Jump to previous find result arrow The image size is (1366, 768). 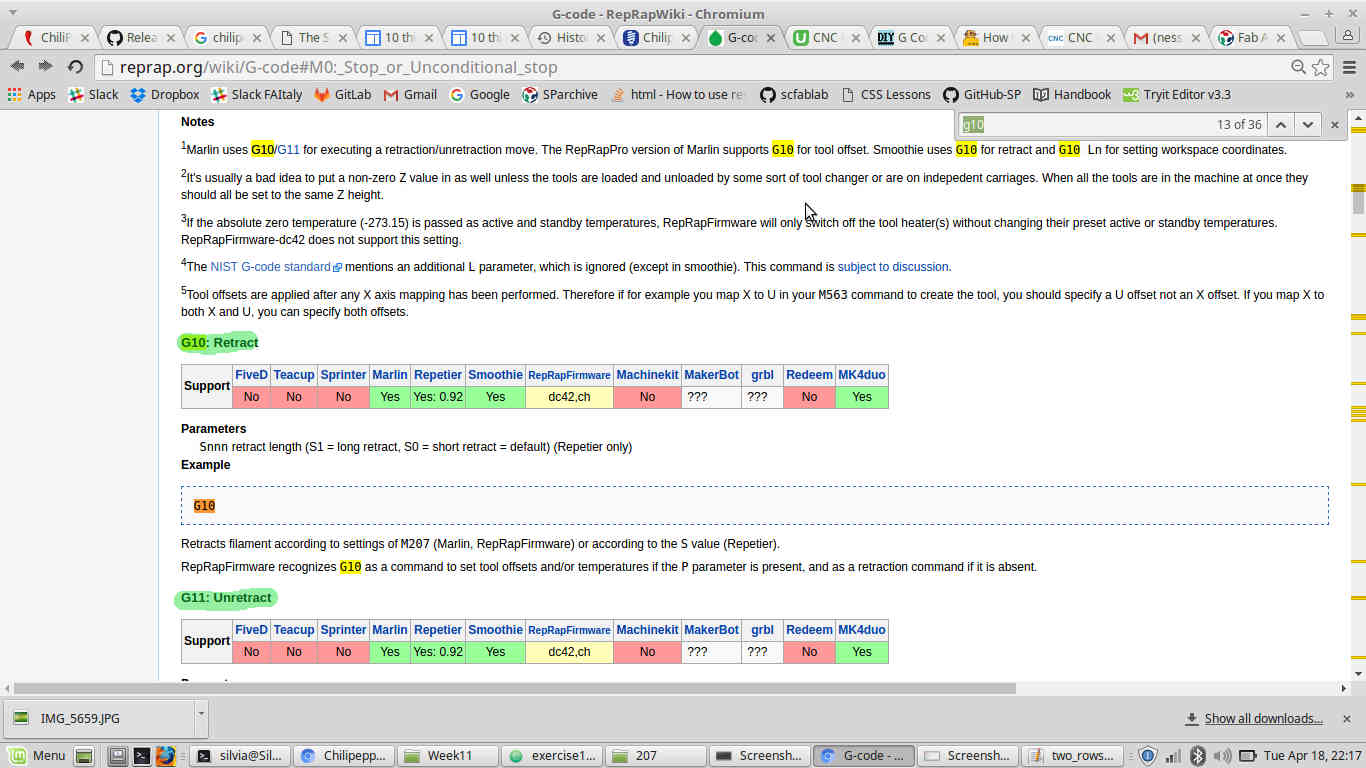[x=1280, y=125]
